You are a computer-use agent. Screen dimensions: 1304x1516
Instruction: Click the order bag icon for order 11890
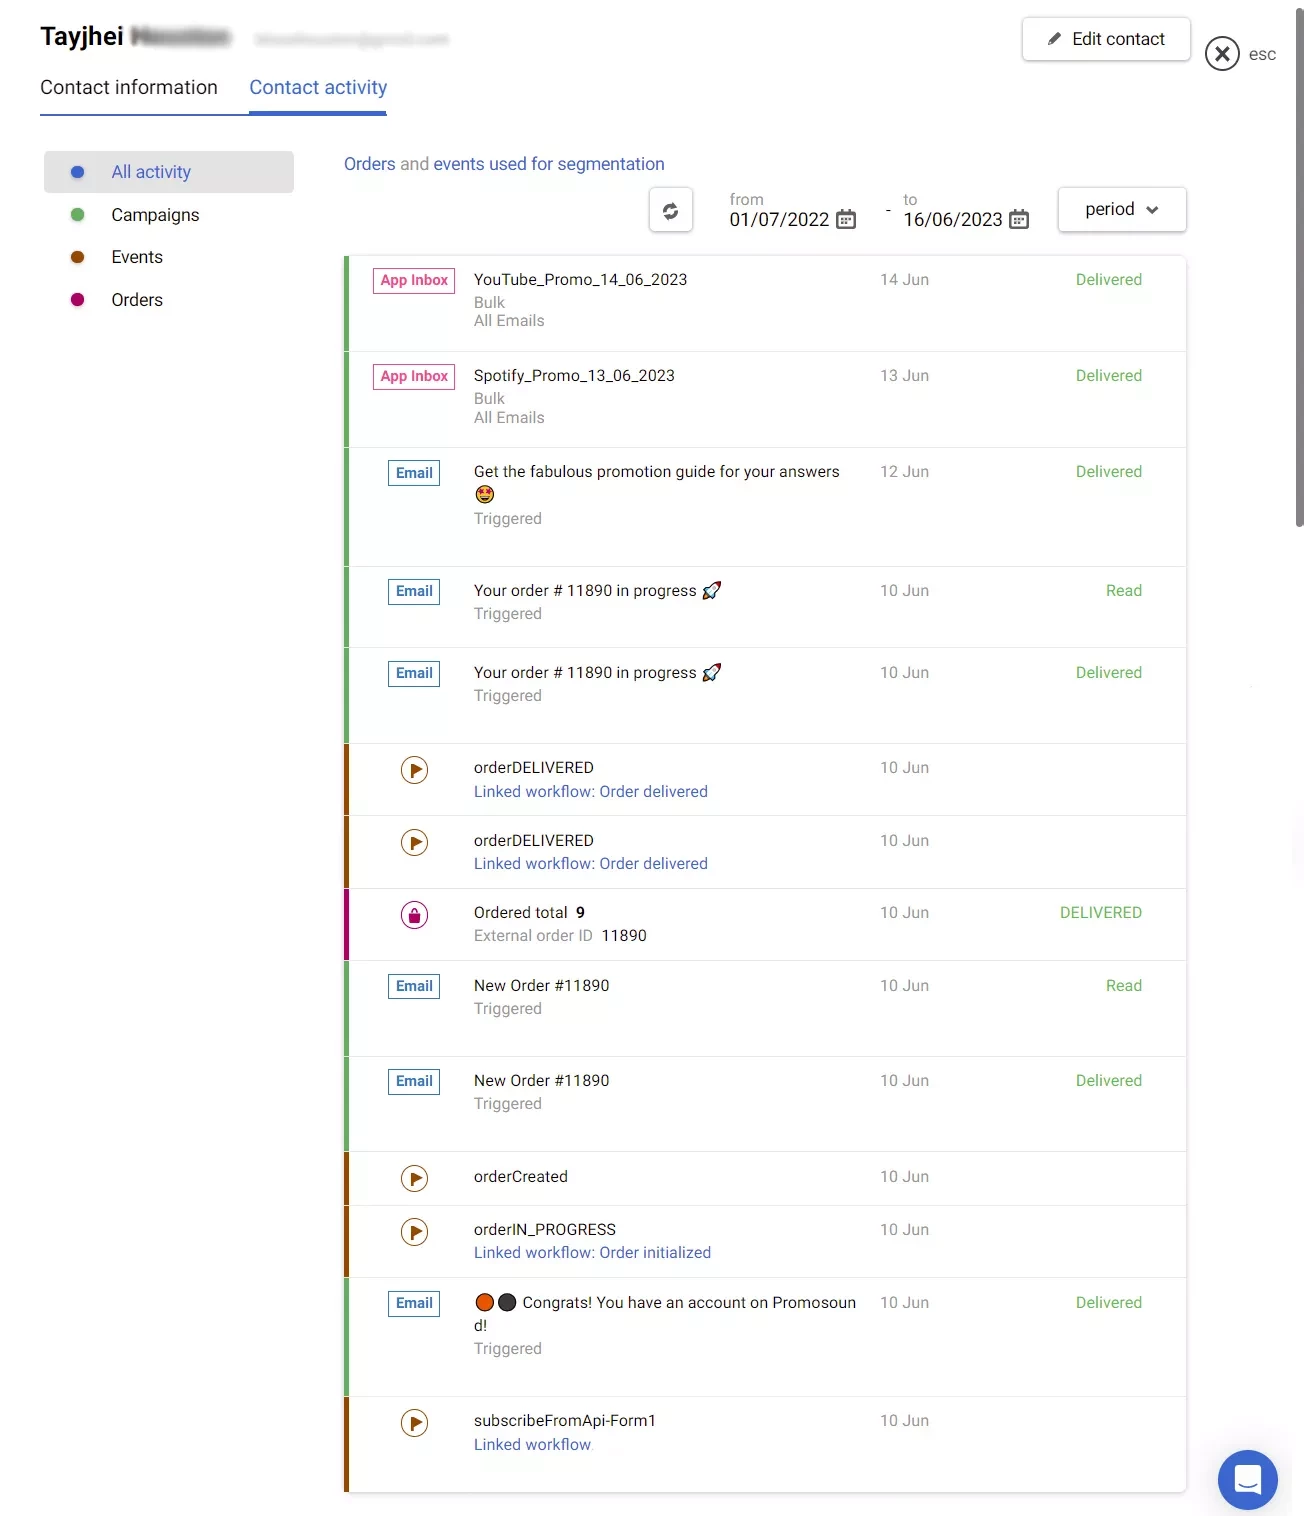click(414, 915)
